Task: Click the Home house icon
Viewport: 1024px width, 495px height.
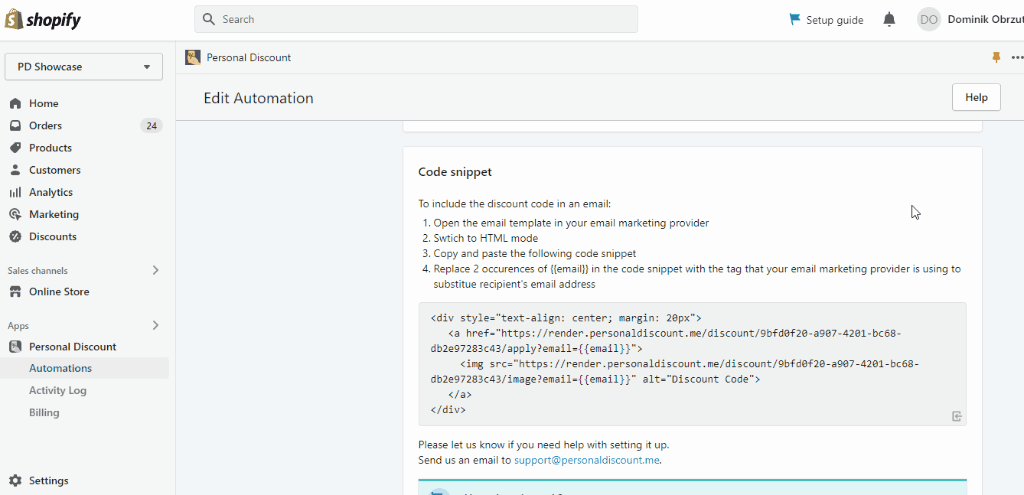Action: coord(16,103)
